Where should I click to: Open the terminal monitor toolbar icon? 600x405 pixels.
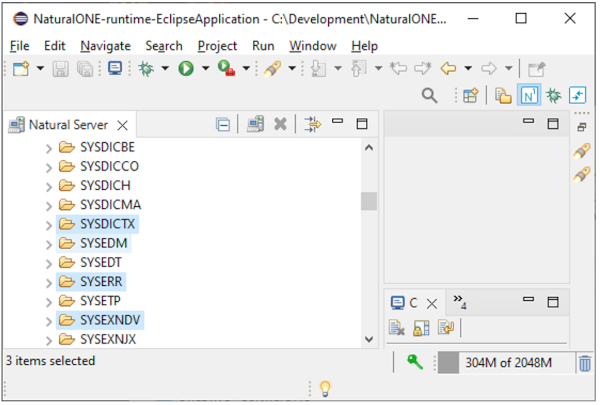coord(115,69)
